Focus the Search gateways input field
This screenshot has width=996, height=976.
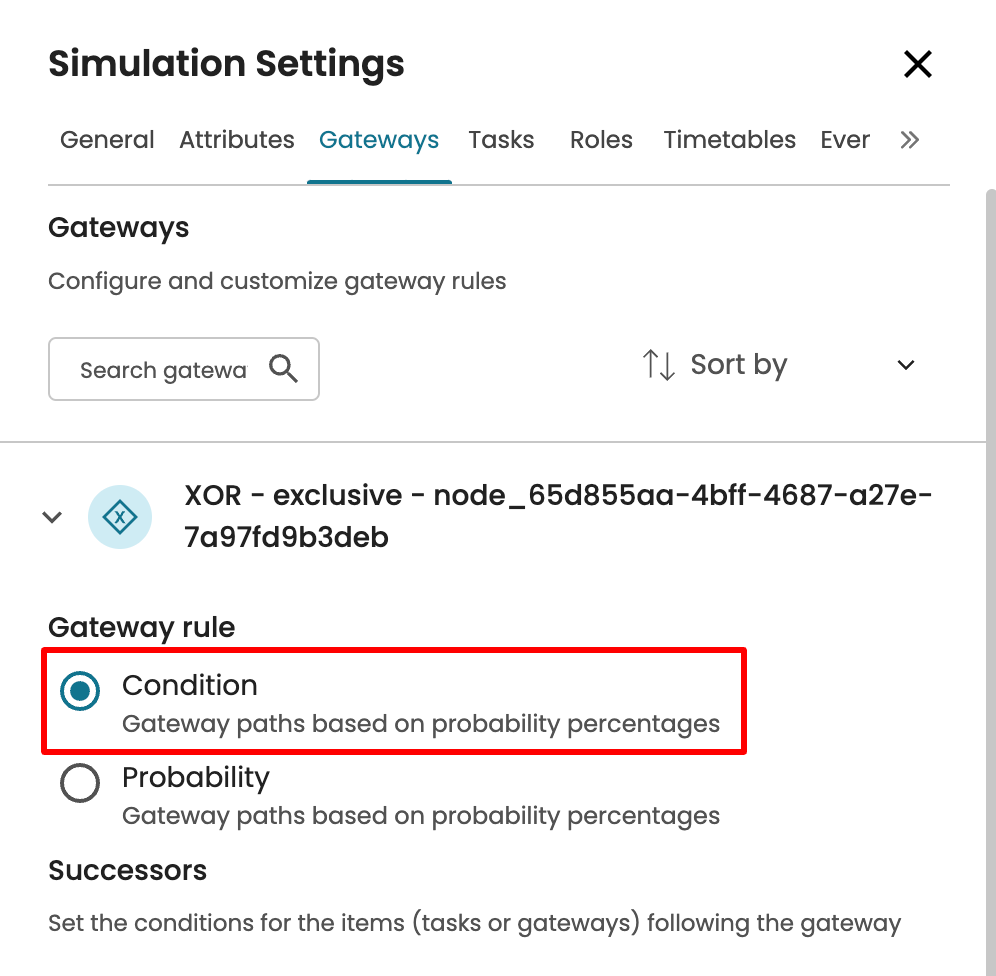click(163, 370)
